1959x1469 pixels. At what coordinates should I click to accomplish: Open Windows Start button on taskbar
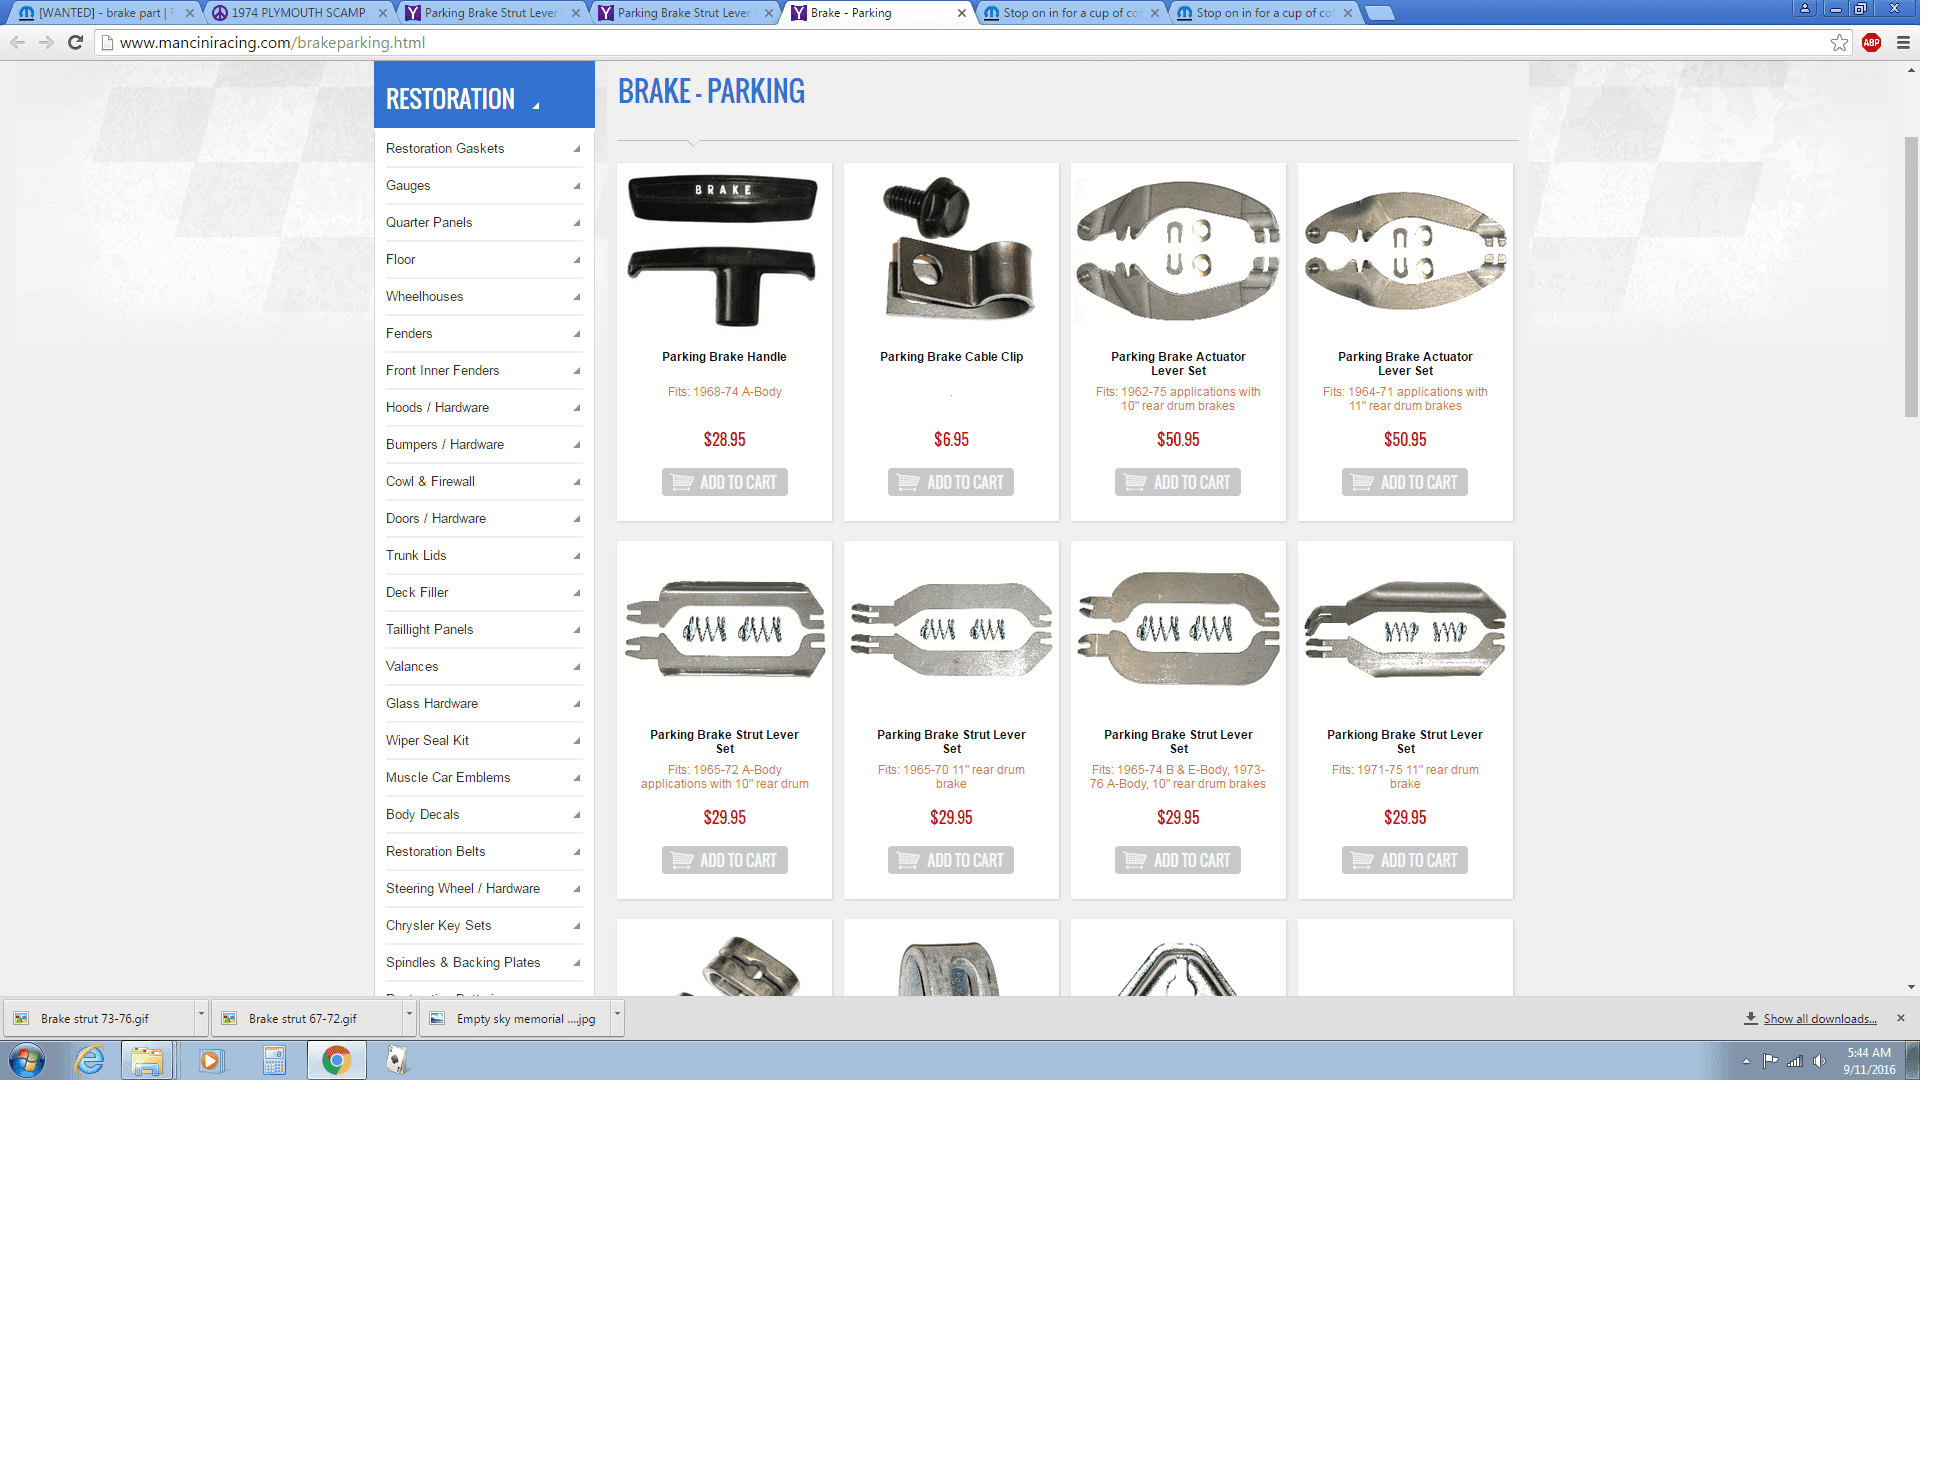(x=27, y=1060)
